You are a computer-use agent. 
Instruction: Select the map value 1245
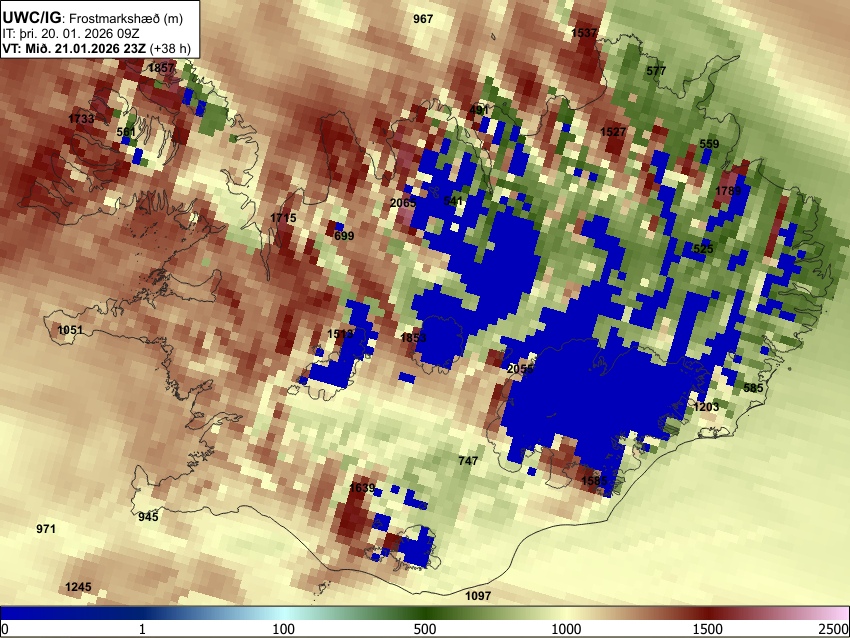tap(78, 587)
